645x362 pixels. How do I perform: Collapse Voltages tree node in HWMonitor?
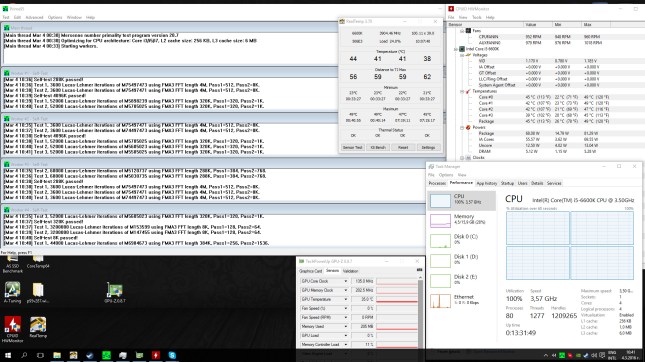462,55
